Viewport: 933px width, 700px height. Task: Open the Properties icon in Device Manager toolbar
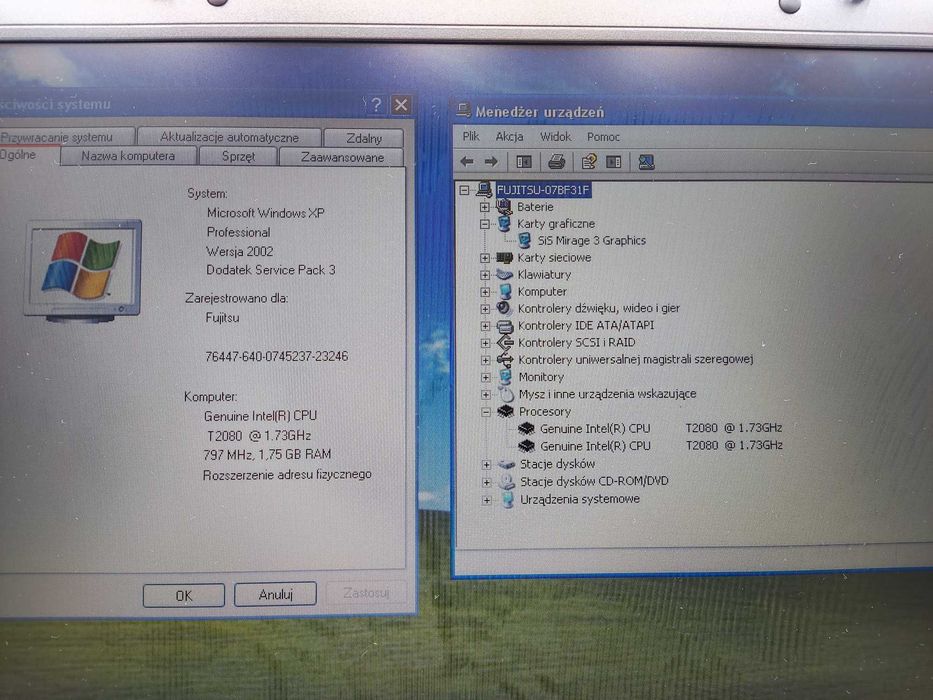(588, 161)
